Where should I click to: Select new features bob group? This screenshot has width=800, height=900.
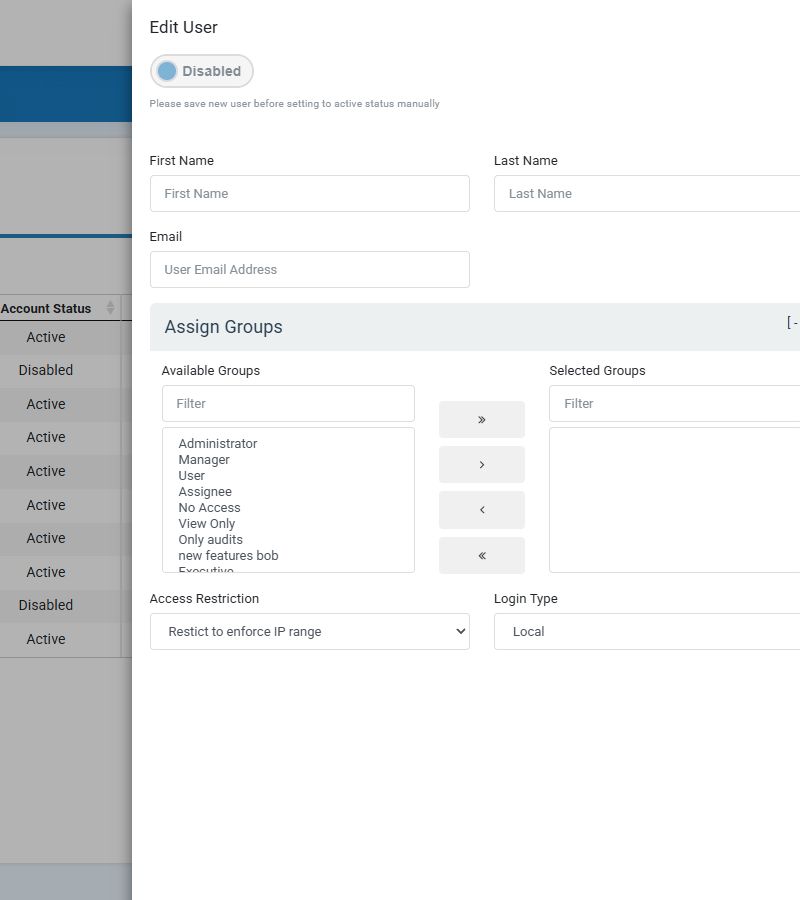[x=228, y=556]
